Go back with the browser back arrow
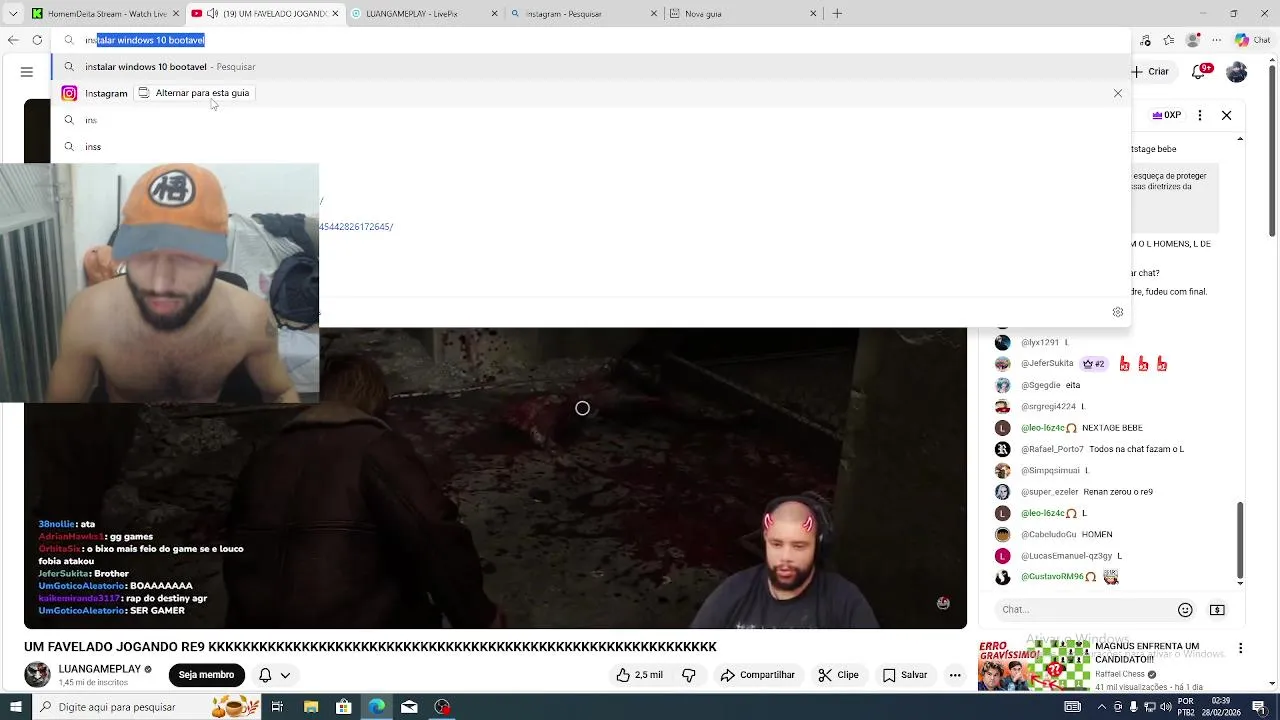The image size is (1280, 720). click(x=12, y=40)
